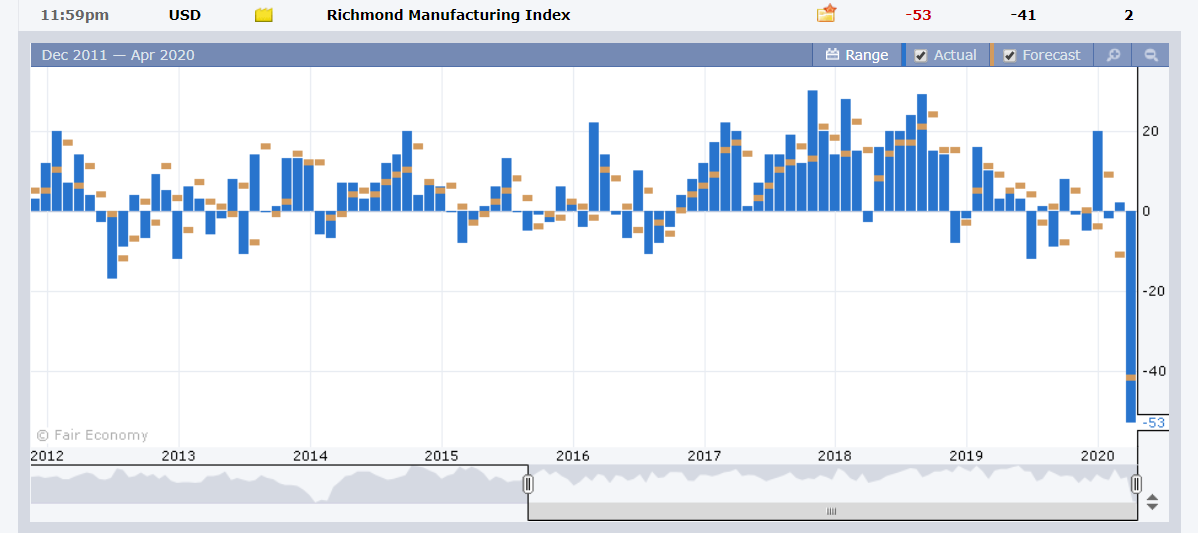Screen dimensions: 1198x533
Task: Click the 2016 year label on axis
Action: pos(572,456)
